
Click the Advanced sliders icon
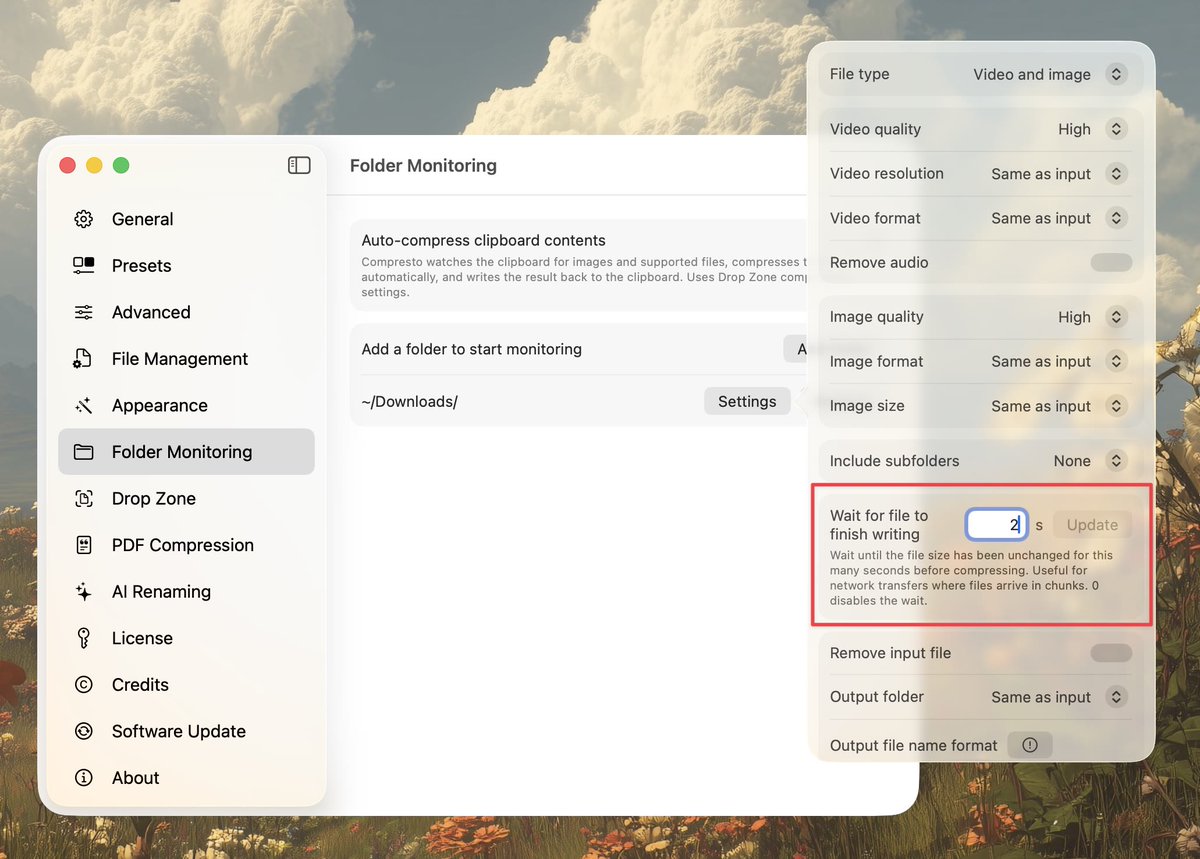click(x=84, y=312)
